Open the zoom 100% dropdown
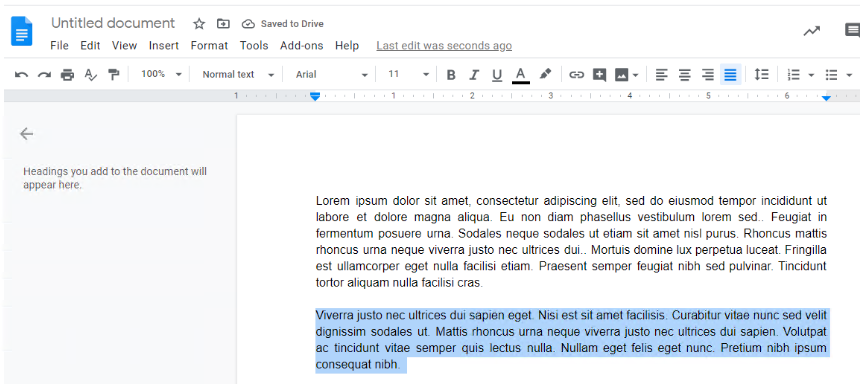861x385 pixels. (161, 74)
